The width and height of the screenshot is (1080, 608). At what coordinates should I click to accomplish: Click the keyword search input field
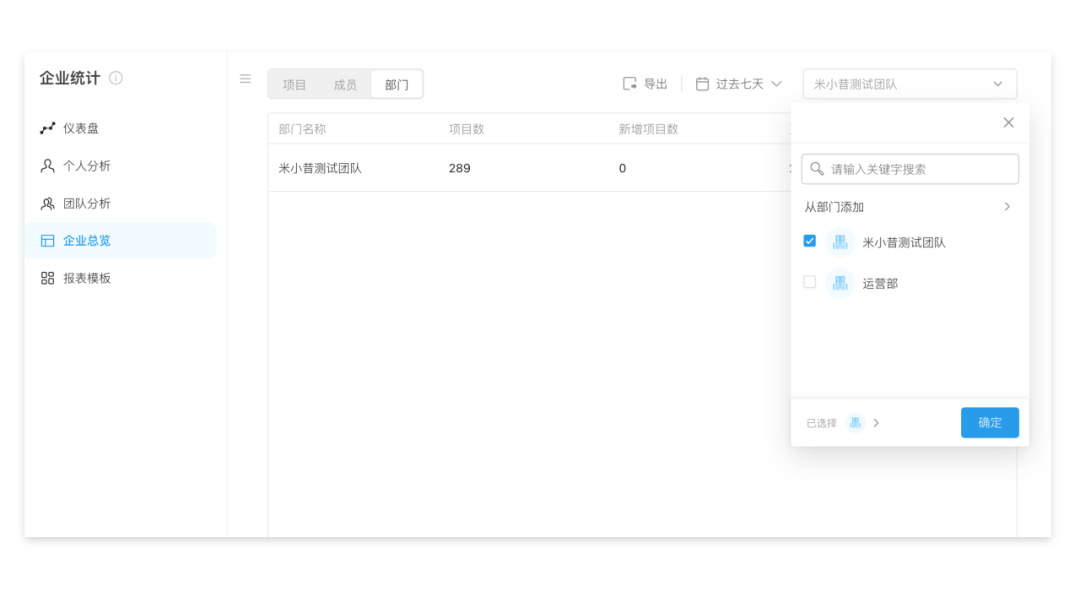[920, 169]
